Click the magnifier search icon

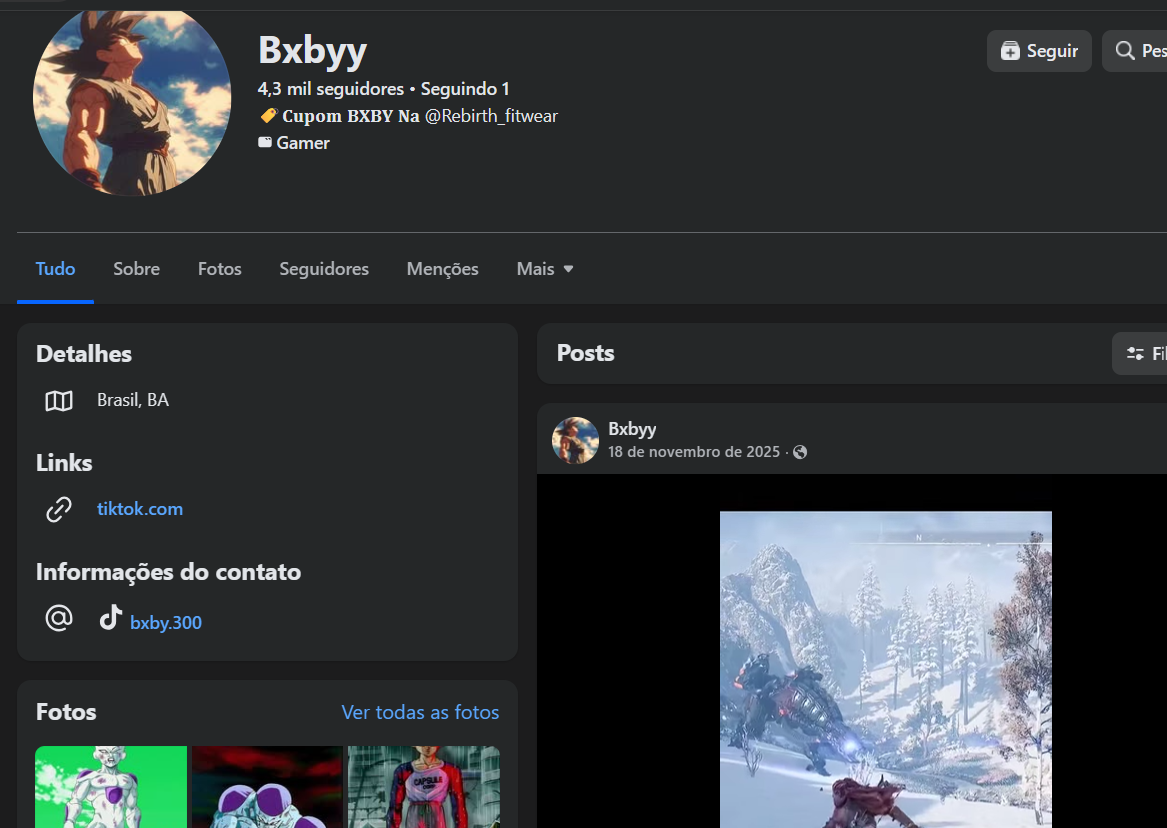click(x=1125, y=51)
